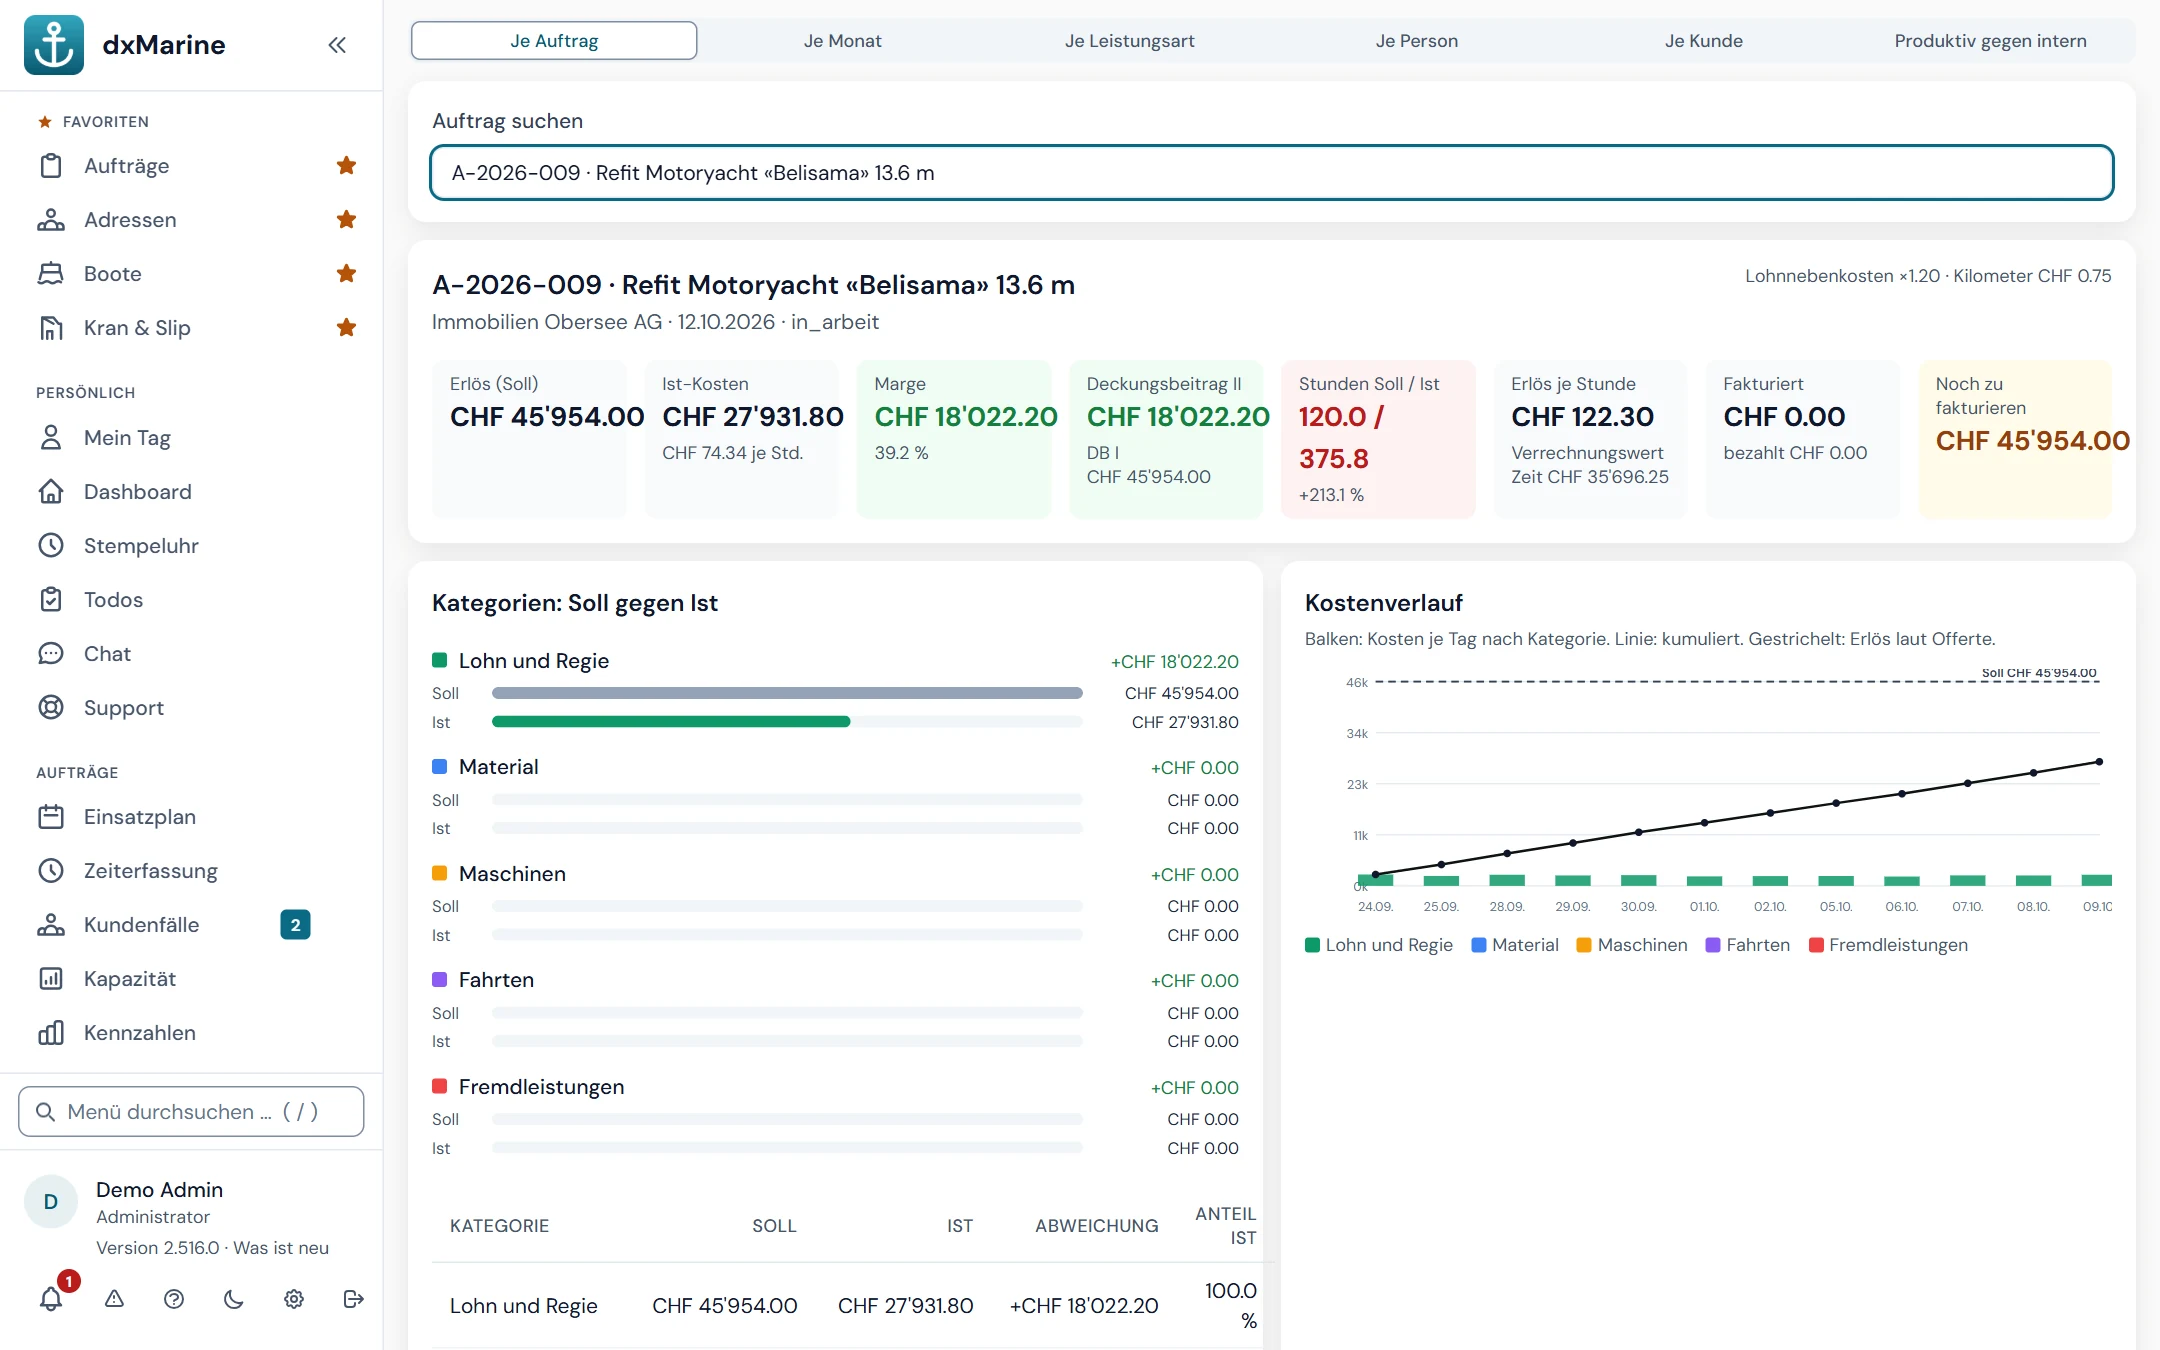Open Adressen contacts icon

[51, 220]
